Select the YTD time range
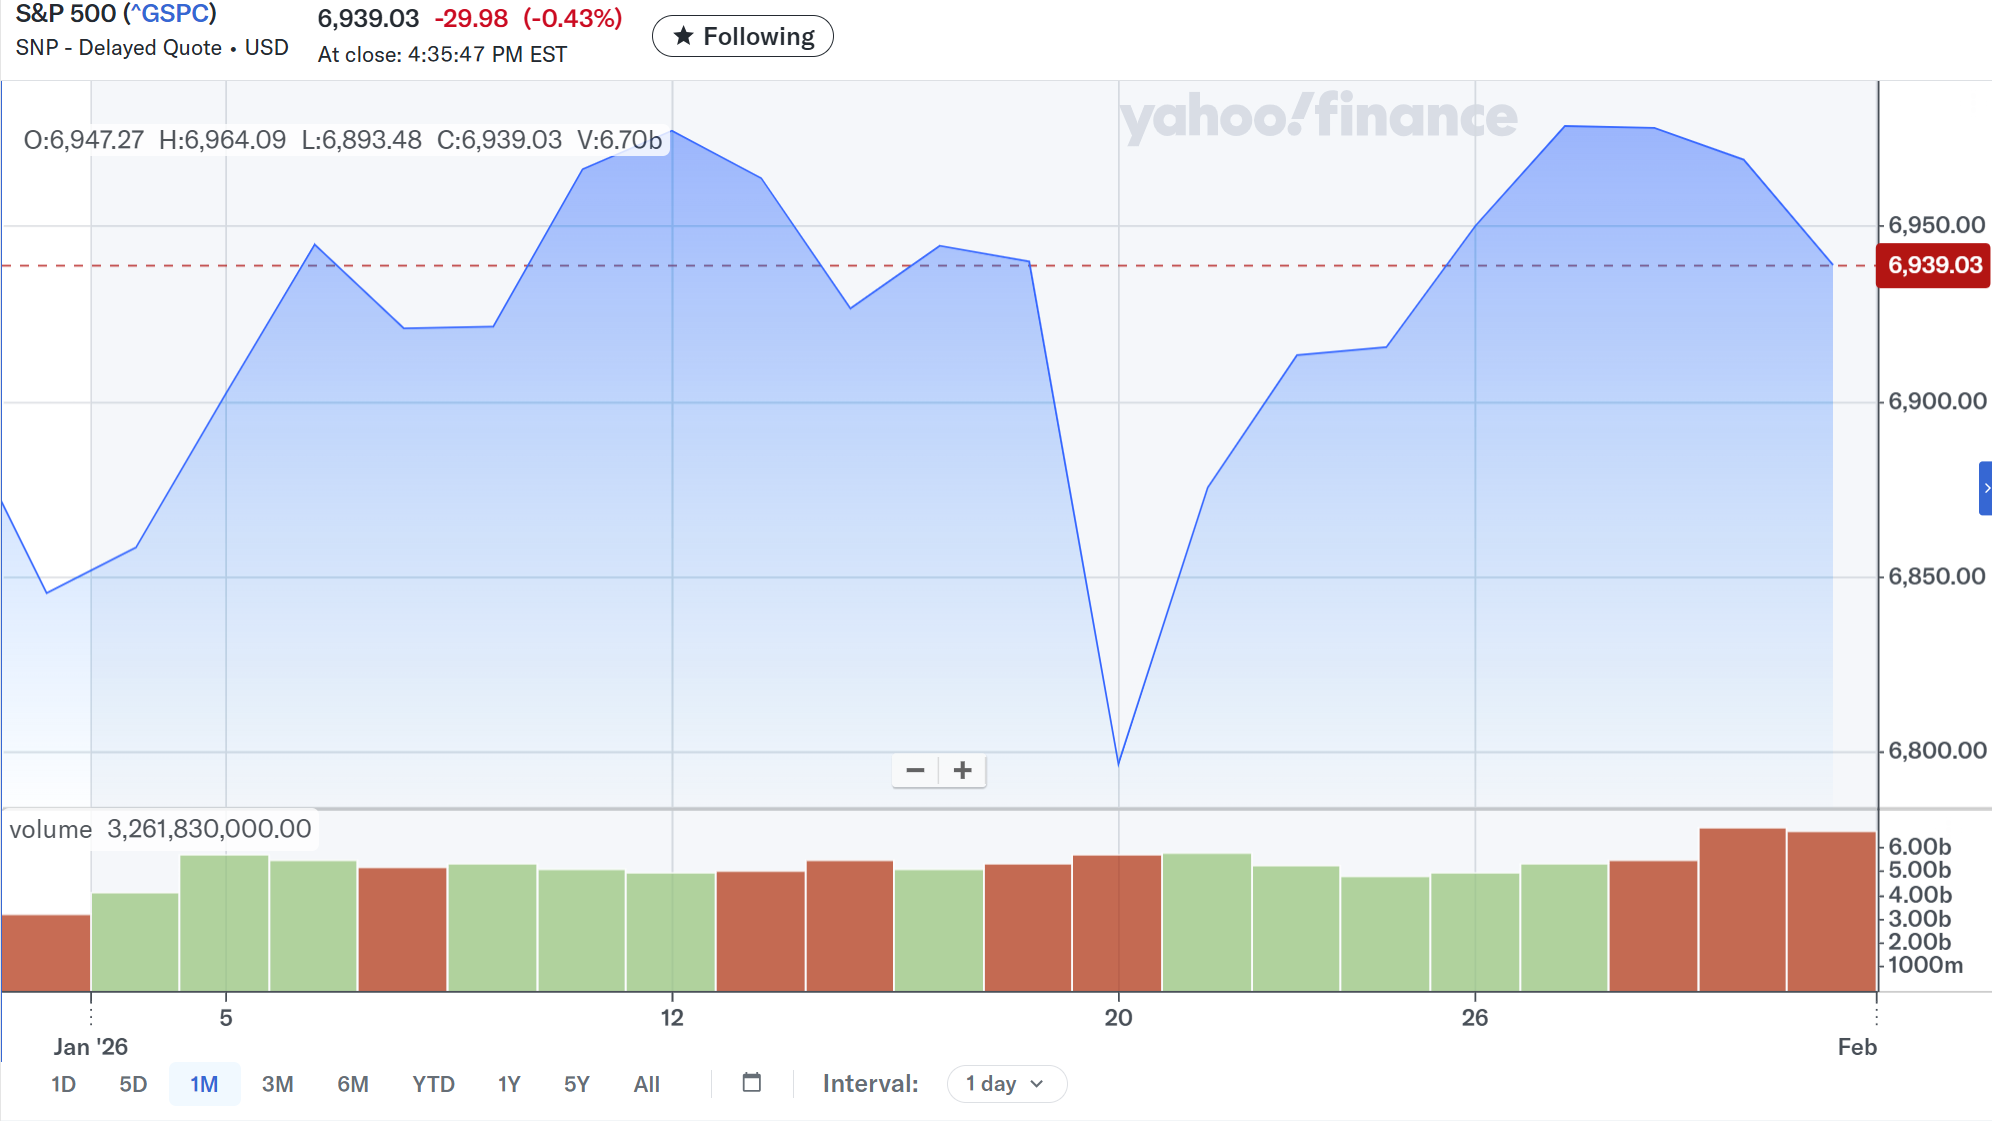The height and width of the screenshot is (1121, 1992). tap(433, 1084)
